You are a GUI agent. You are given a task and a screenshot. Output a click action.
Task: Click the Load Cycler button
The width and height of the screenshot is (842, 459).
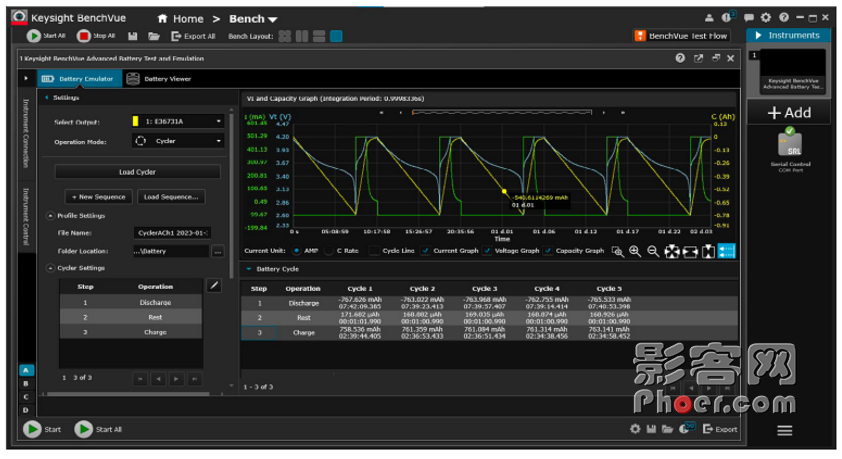tap(137, 172)
